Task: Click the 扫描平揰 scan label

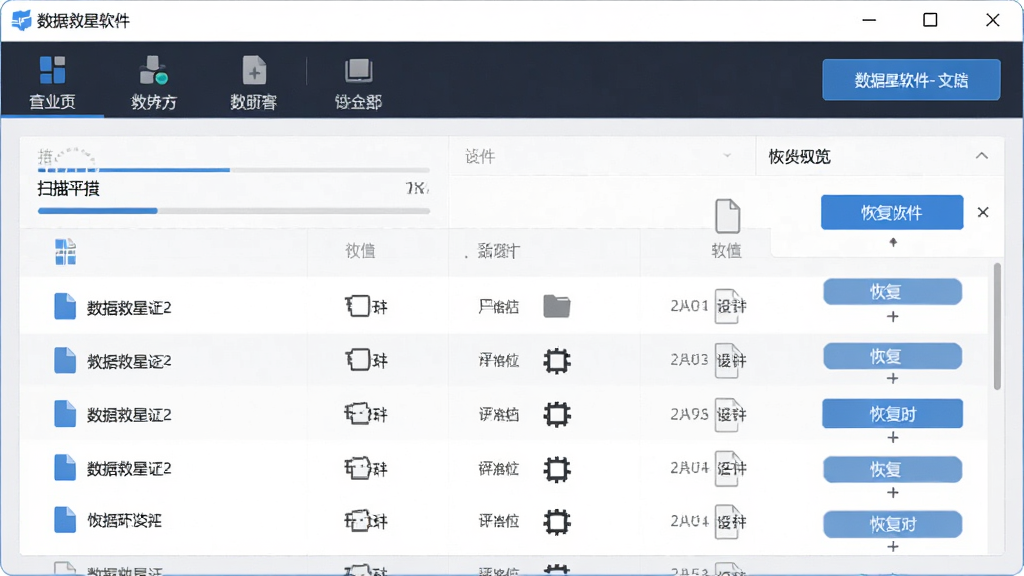Action: click(x=69, y=189)
